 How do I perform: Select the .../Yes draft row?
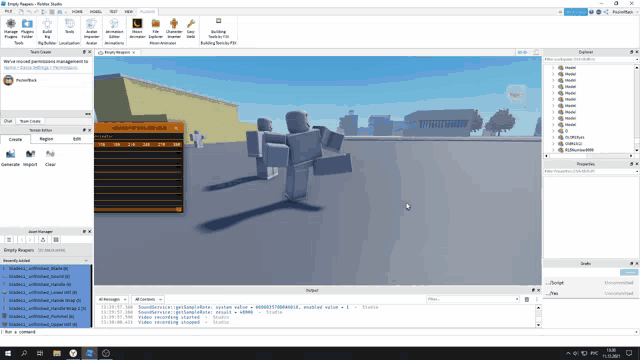tap(590, 293)
